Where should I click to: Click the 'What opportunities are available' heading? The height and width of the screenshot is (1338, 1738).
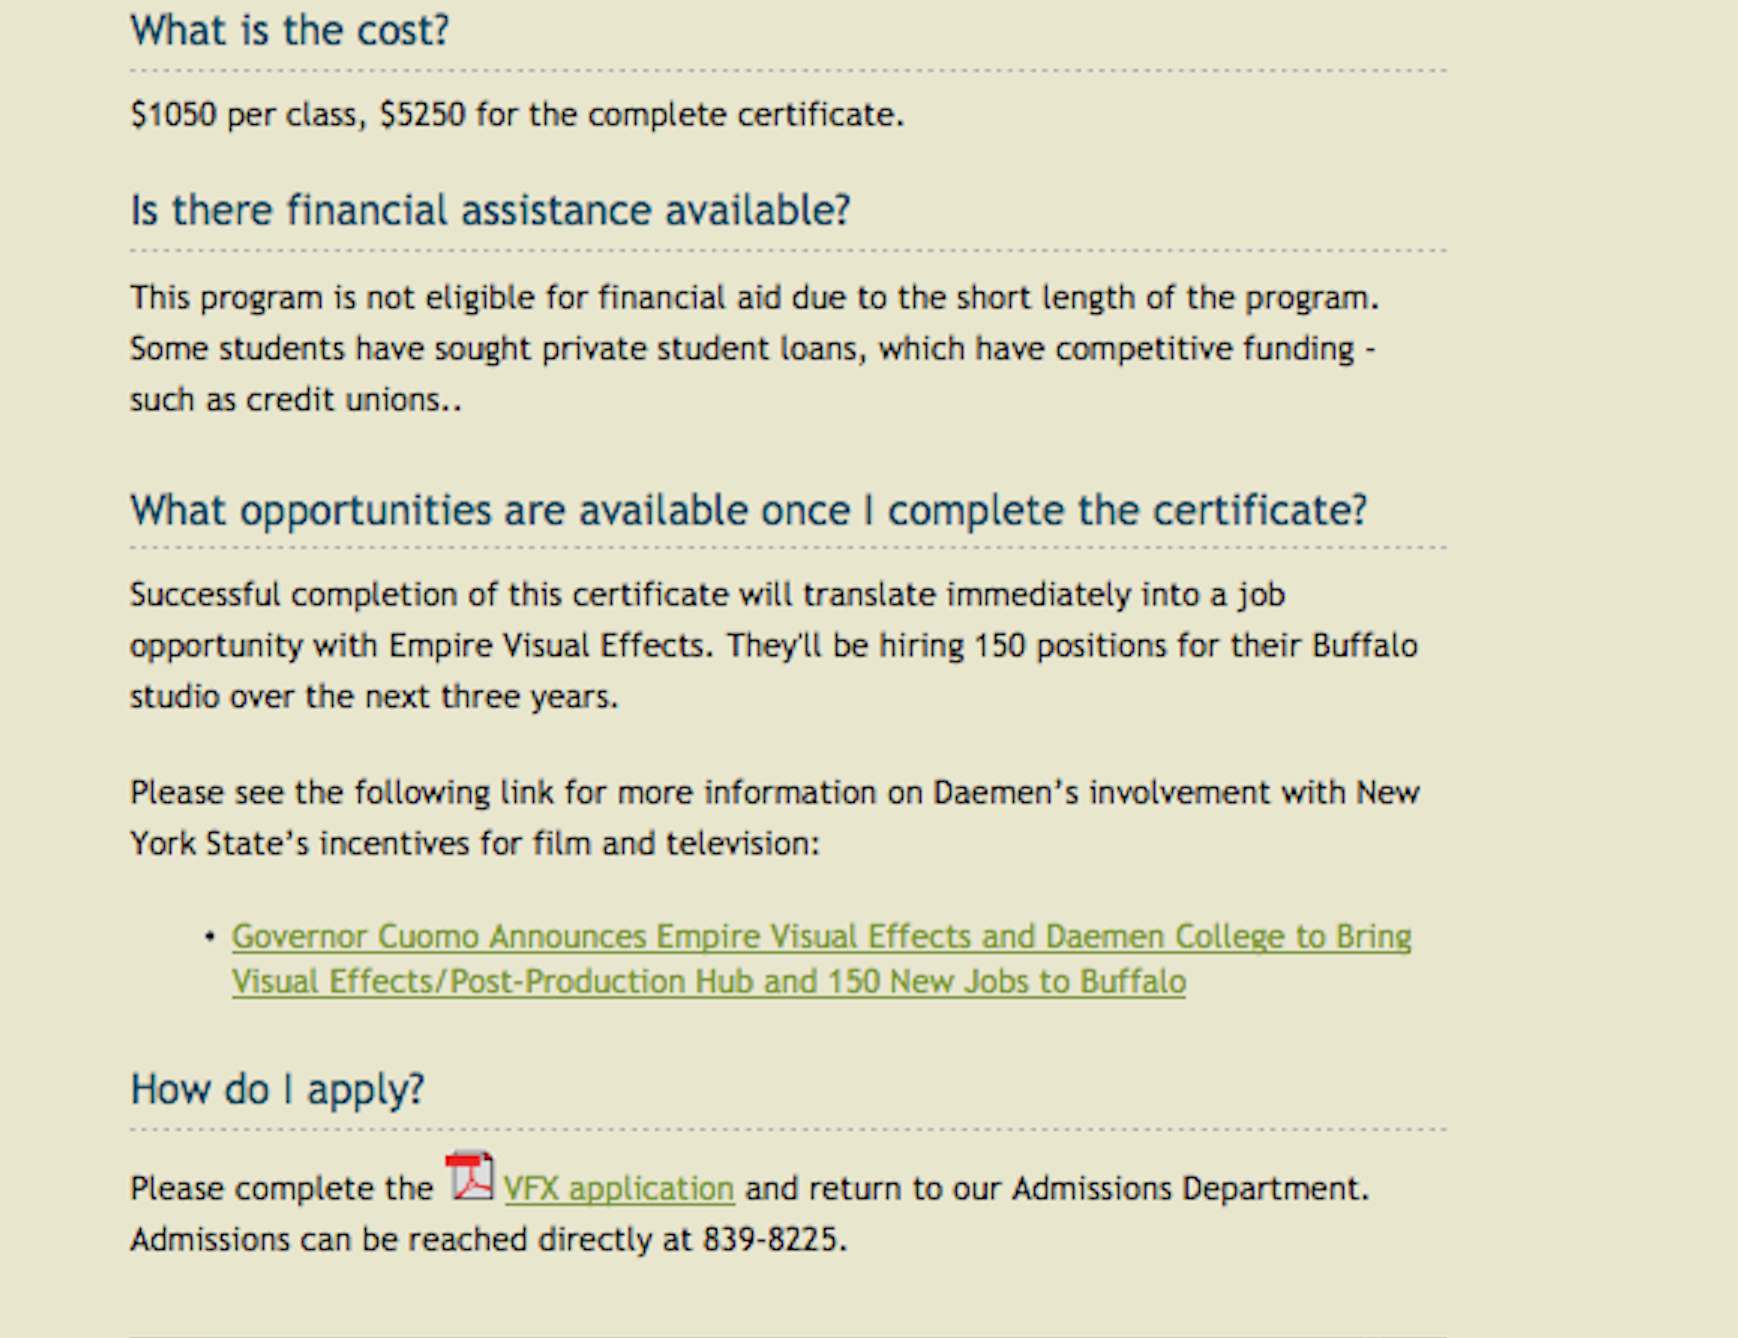click(x=748, y=510)
